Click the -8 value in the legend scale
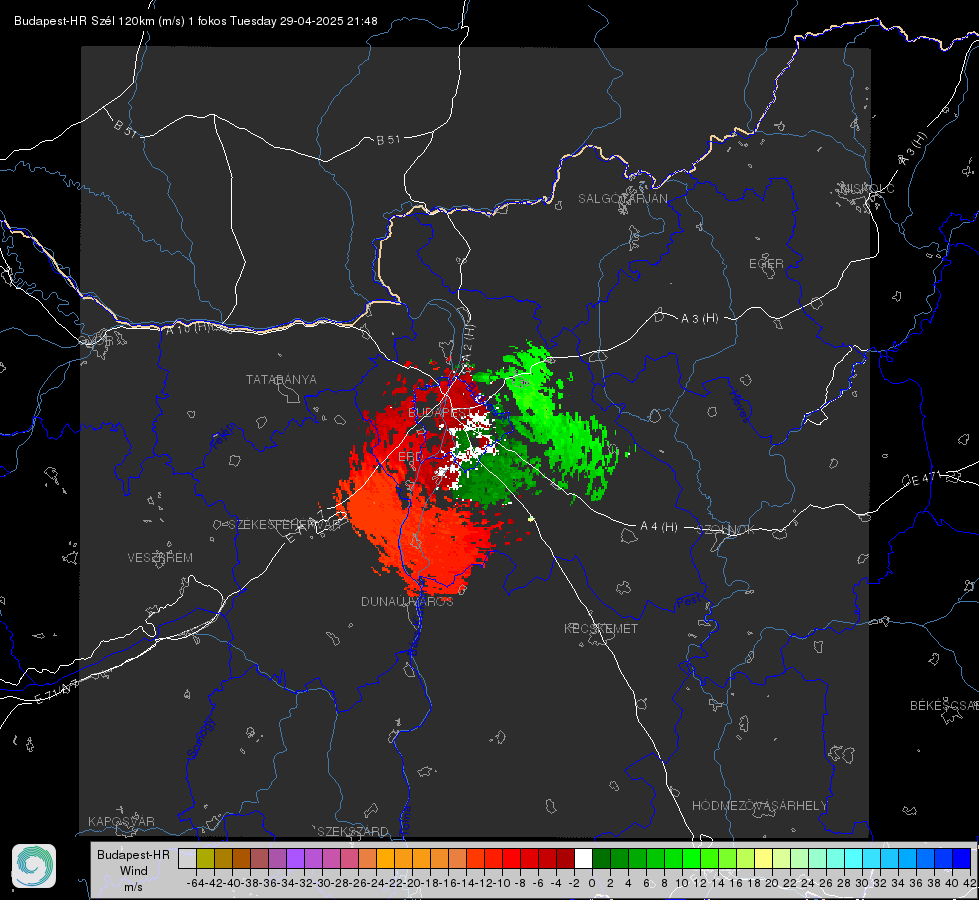The width and height of the screenshot is (979, 900). [519, 883]
